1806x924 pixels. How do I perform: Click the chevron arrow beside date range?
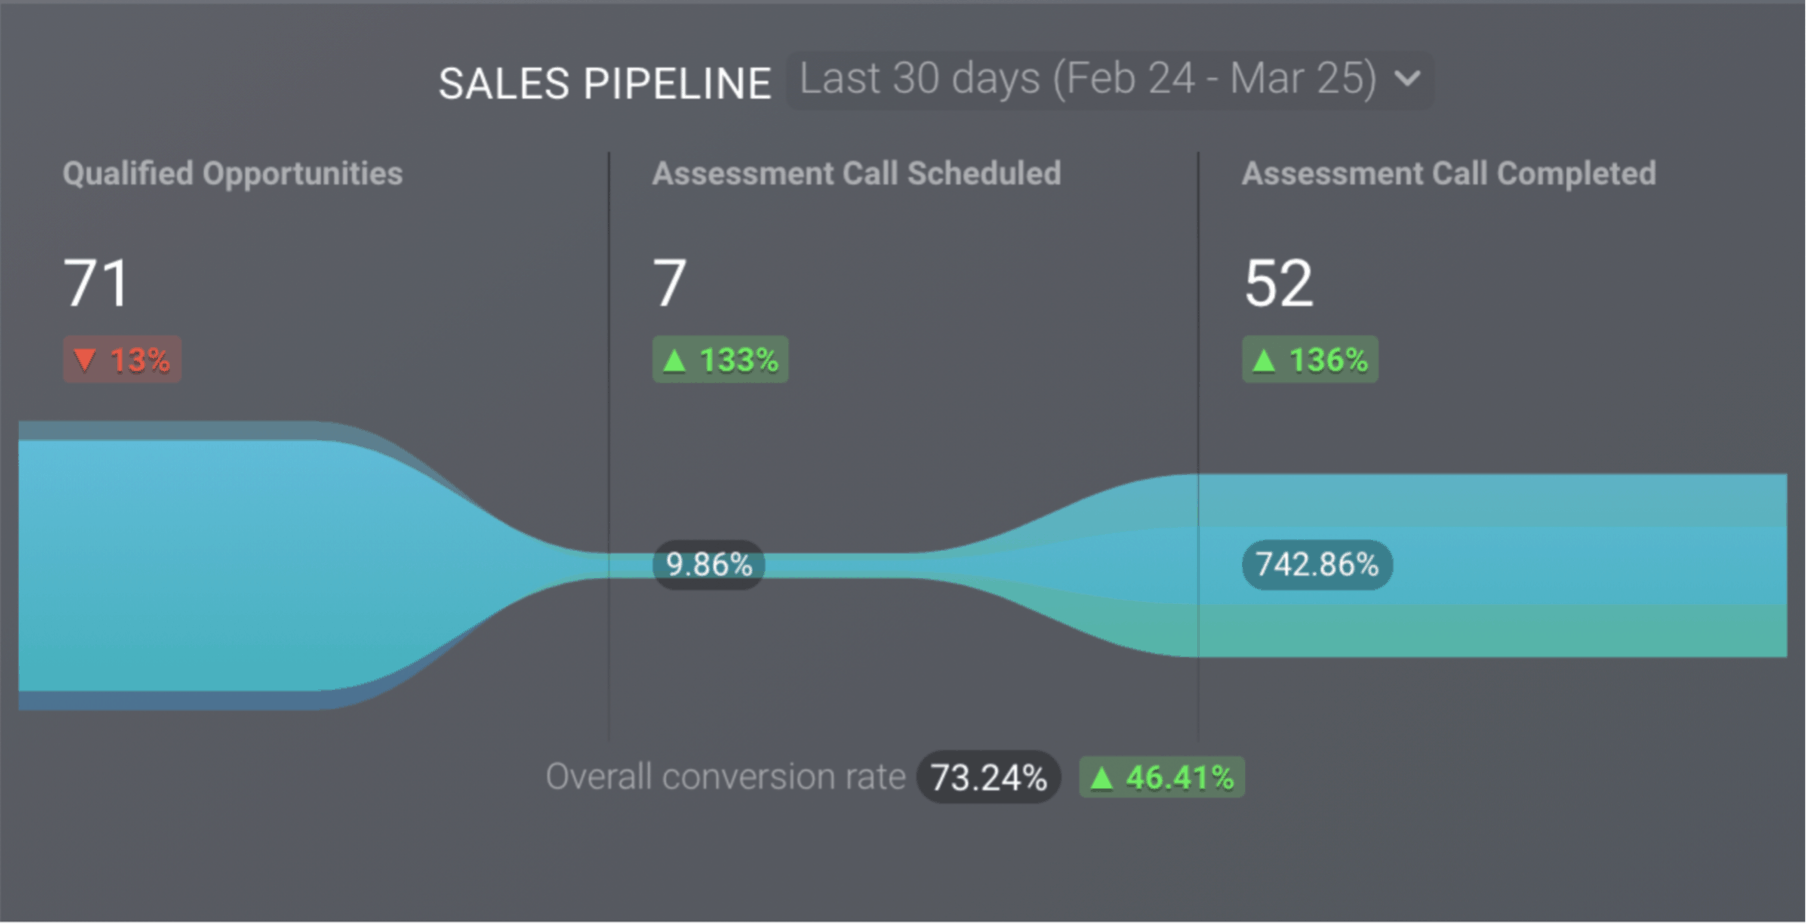(1407, 79)
